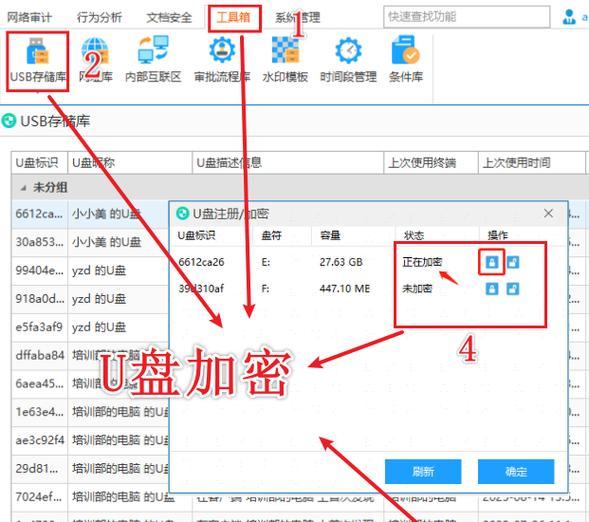Select the 1e63e4... row
This screenshot has height=522, width=589.
(90, 412)
